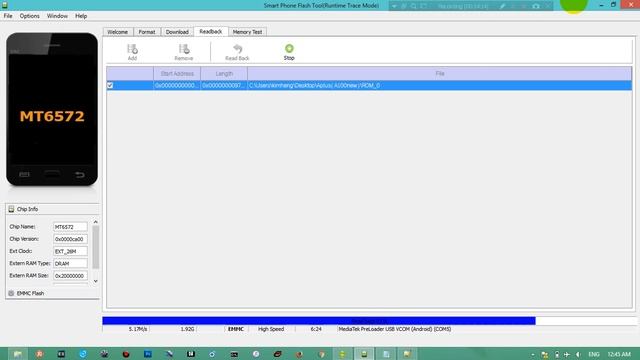Click the 6:24 elapsed time status
Screen dimensions: 640x360
click(x=316, y=329)
